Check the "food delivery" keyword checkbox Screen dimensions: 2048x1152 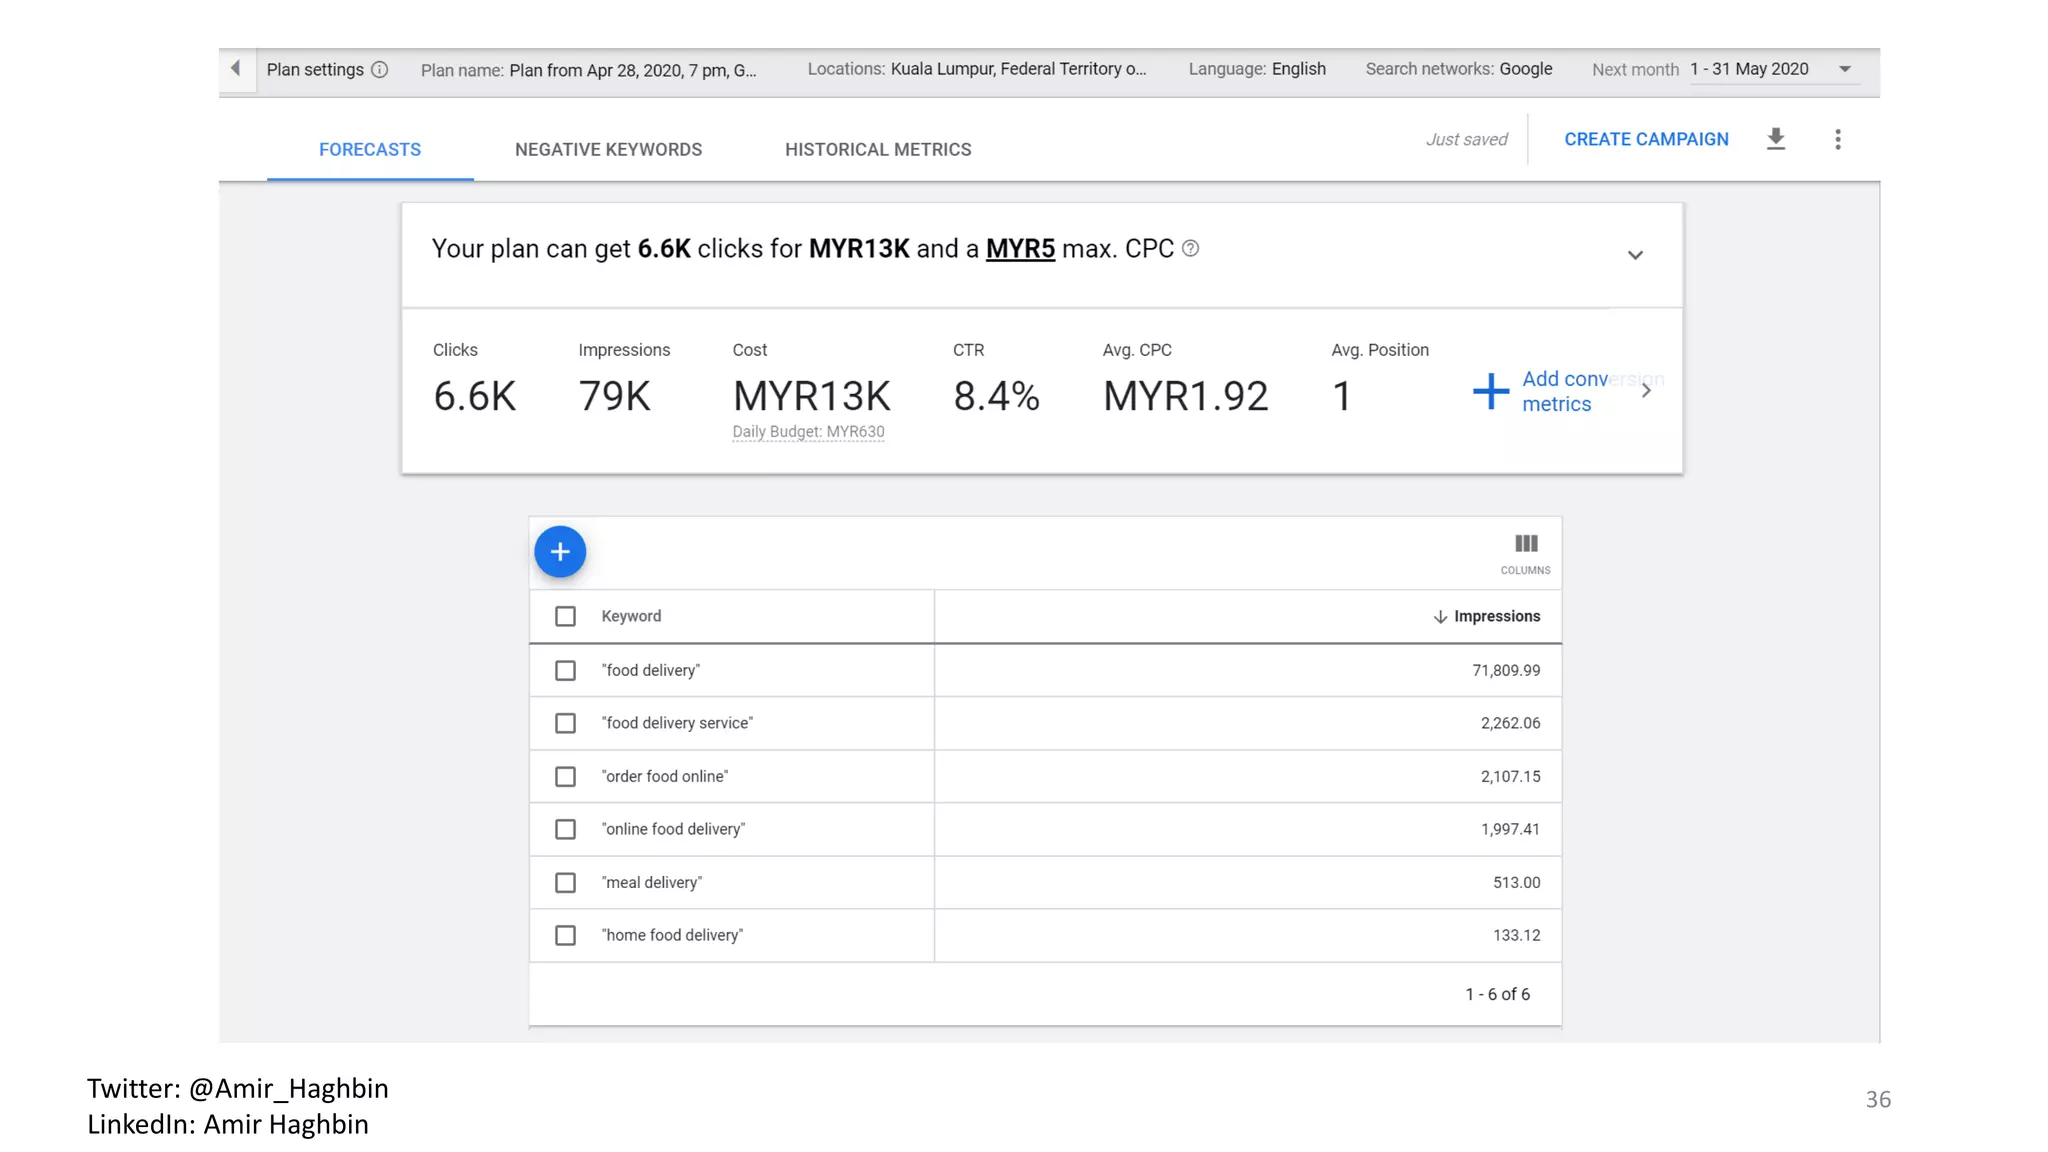click(565, 670)
